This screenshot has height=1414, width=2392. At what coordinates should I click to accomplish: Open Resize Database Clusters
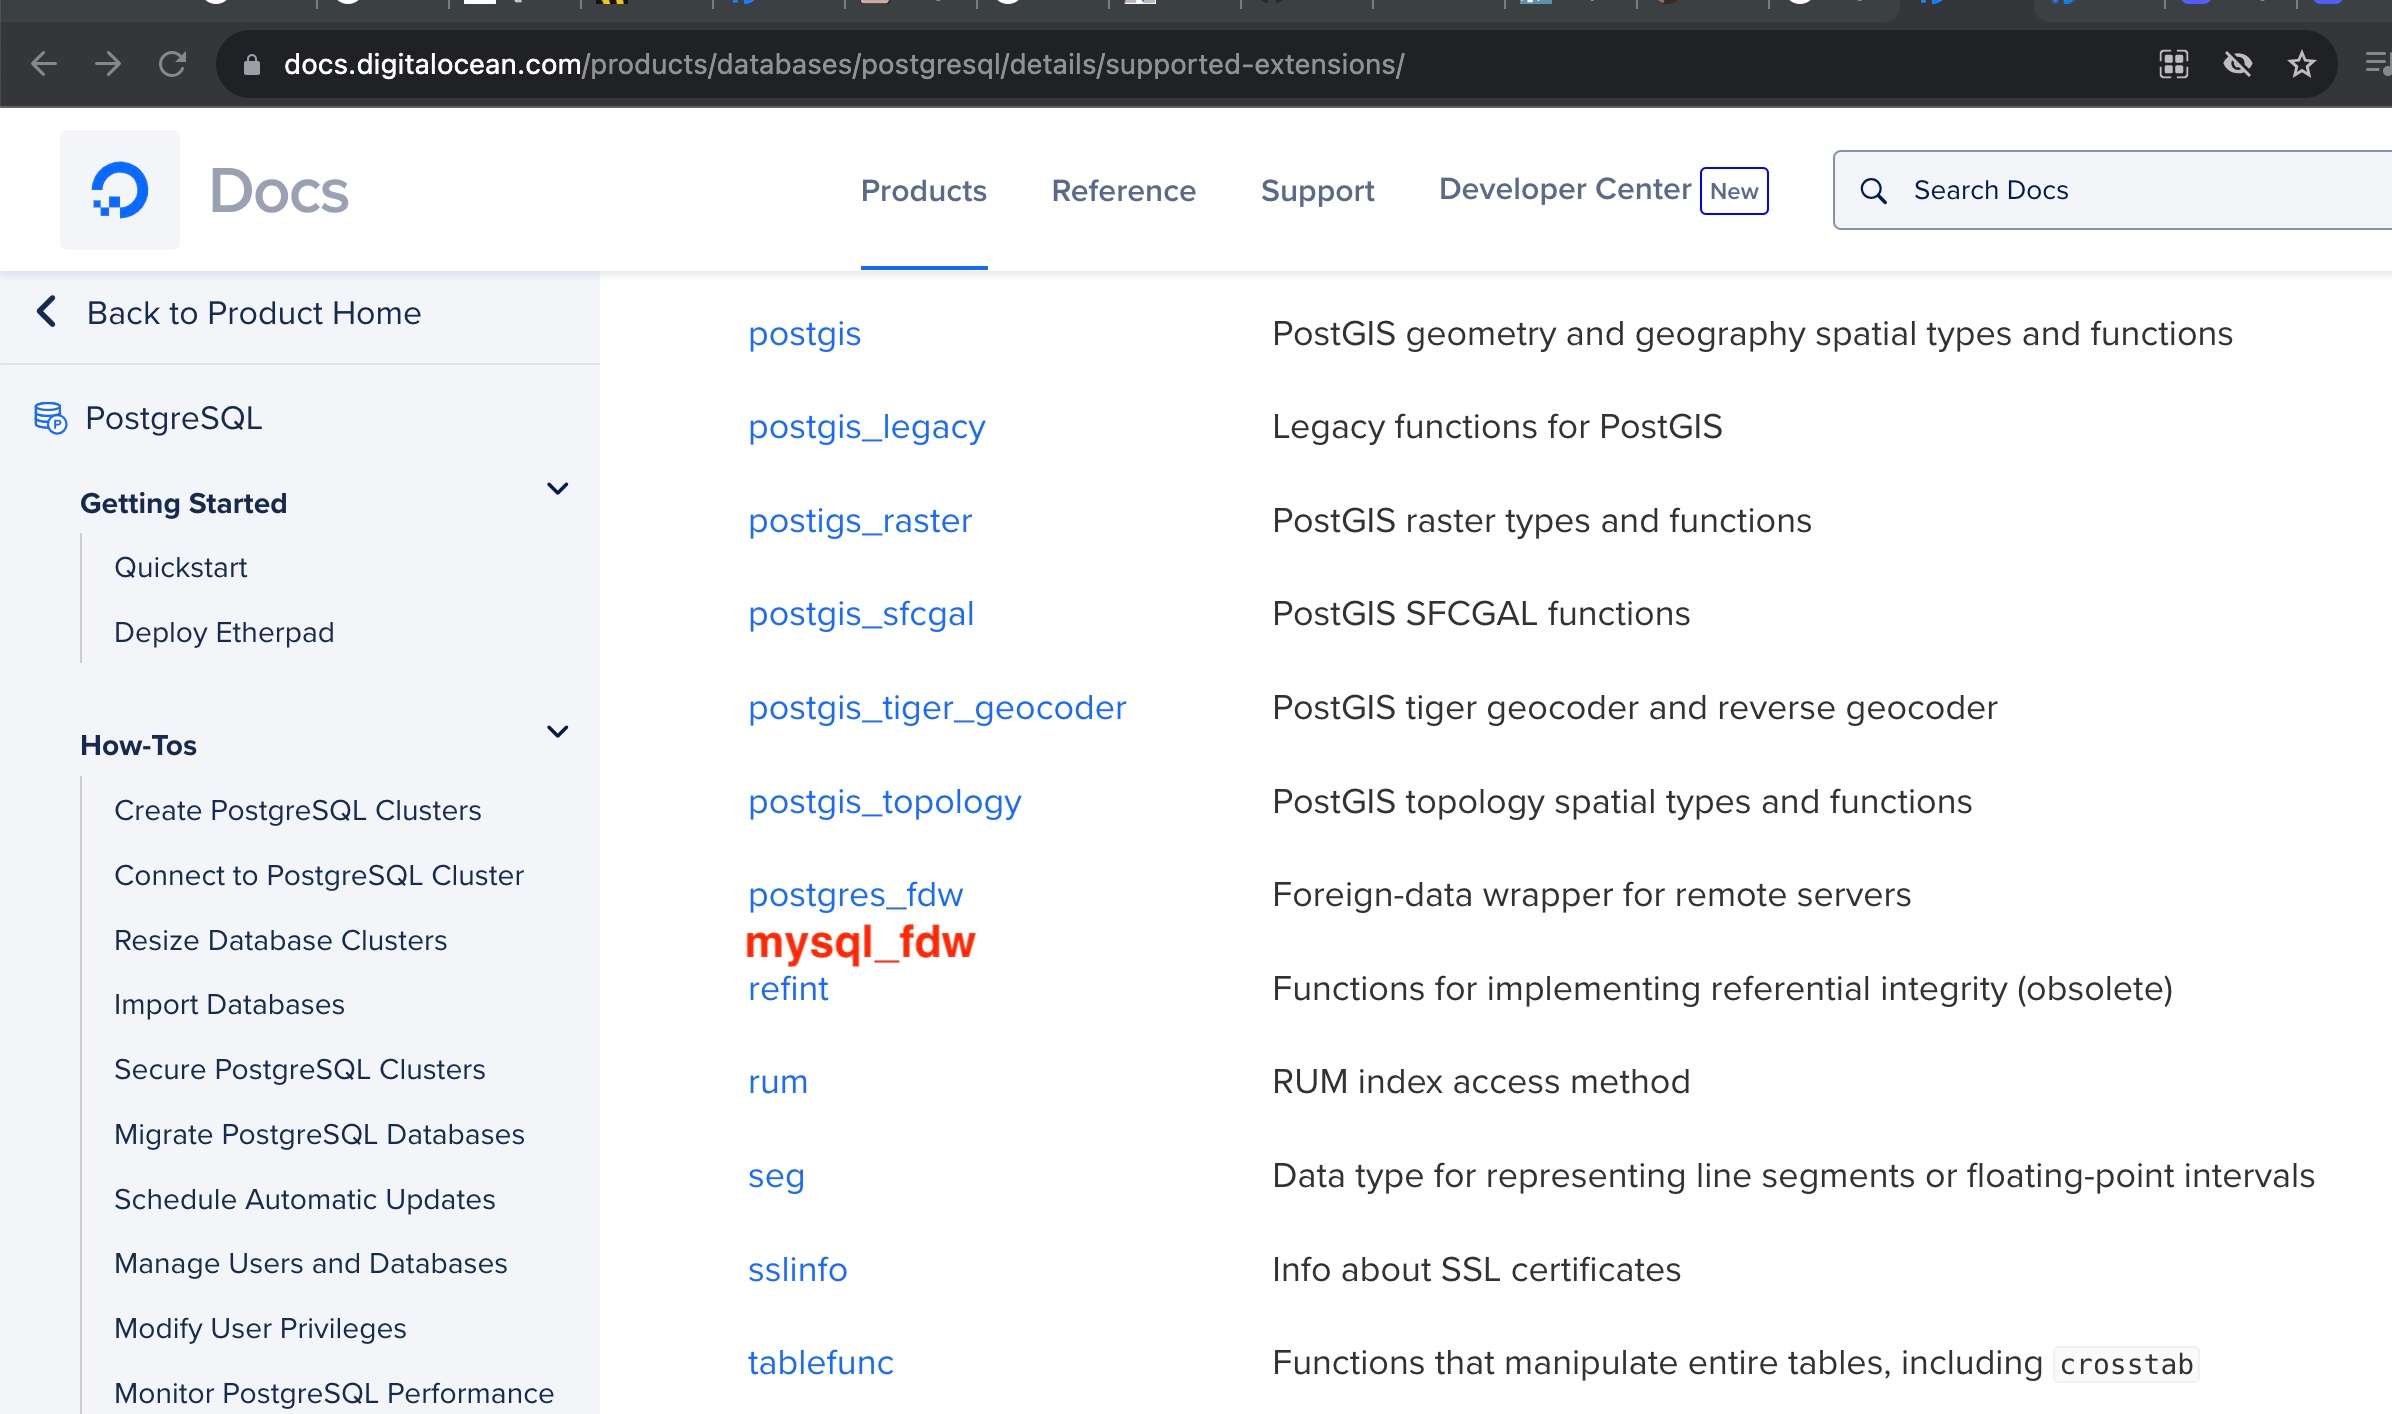click(x=281, y=941)
